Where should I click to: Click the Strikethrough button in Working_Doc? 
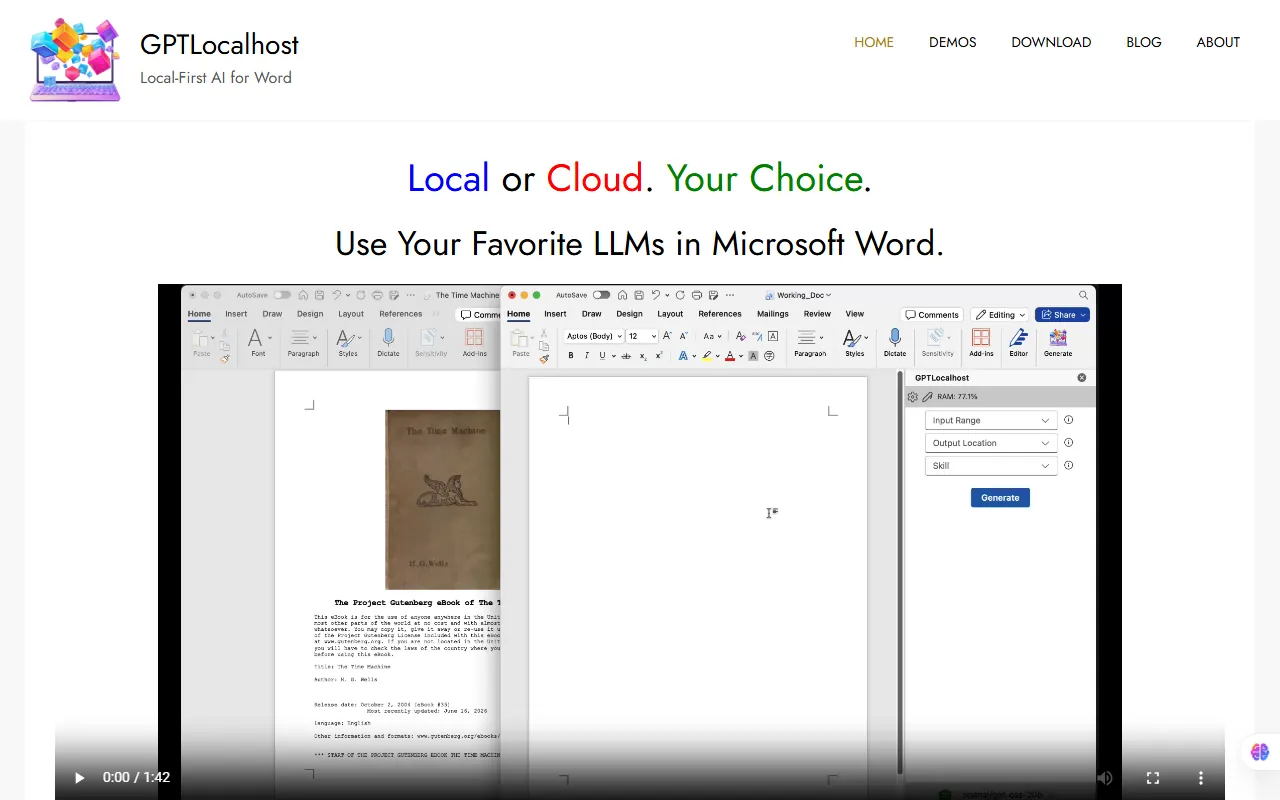point(626,356)
